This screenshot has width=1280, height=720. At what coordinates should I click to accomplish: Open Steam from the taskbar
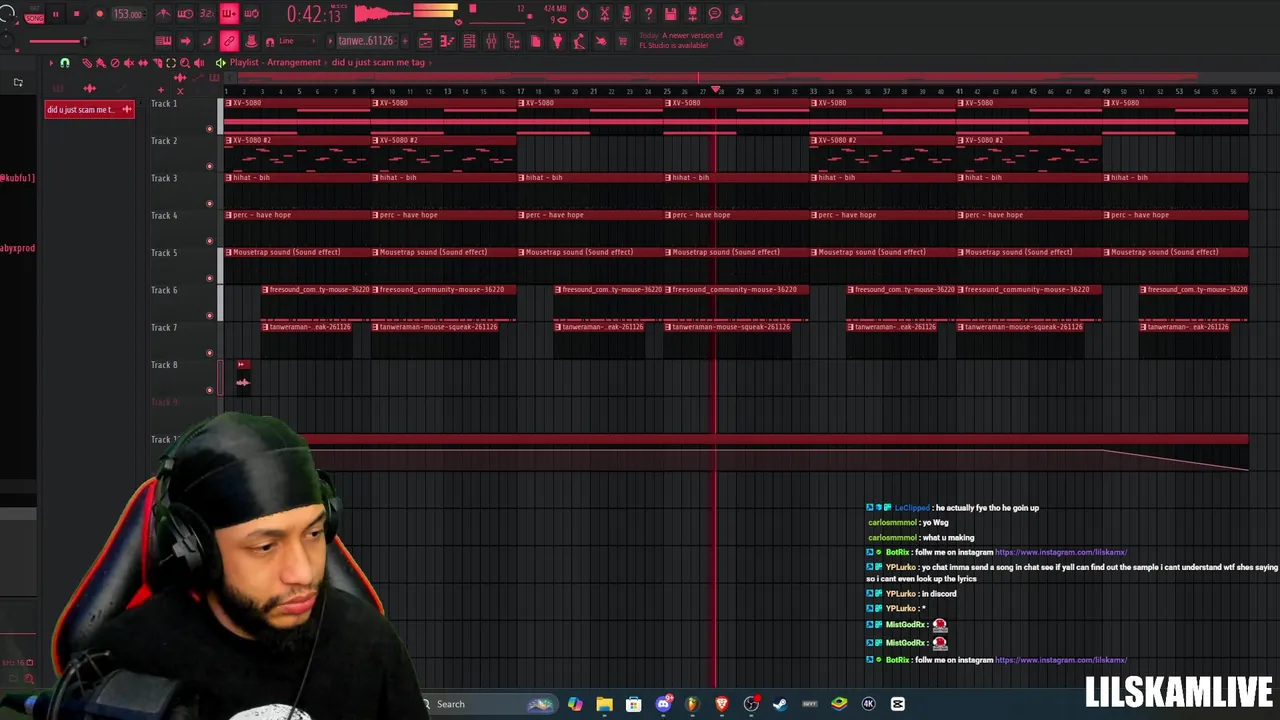point(780,704)
